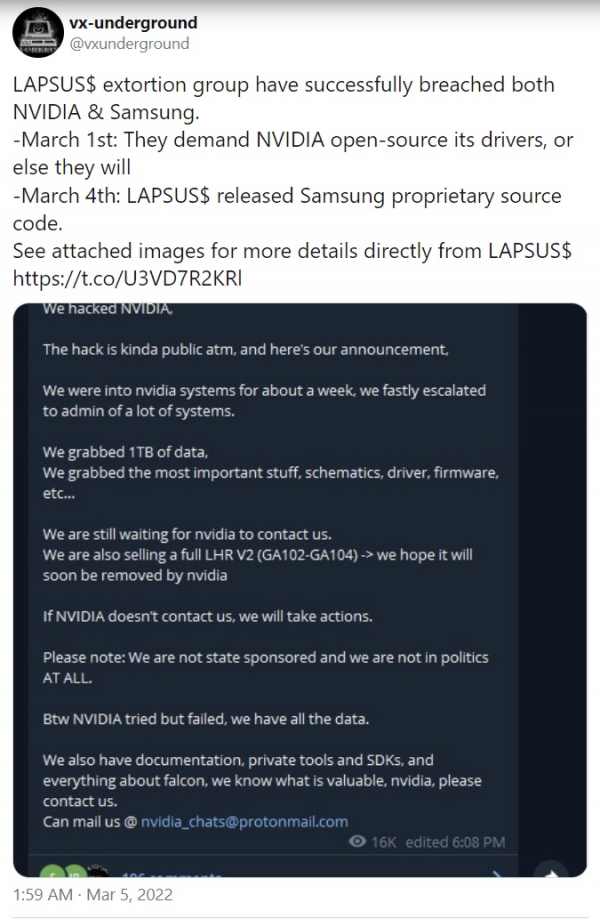Click the 'not state sponsored' note

point(264,658)
